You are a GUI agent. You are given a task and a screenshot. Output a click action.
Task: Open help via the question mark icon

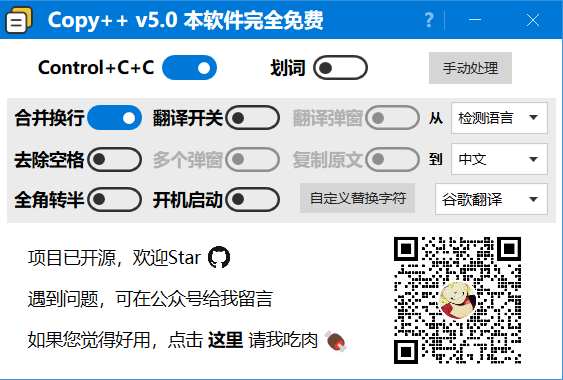pyautogui.click(x=429, y=20)
